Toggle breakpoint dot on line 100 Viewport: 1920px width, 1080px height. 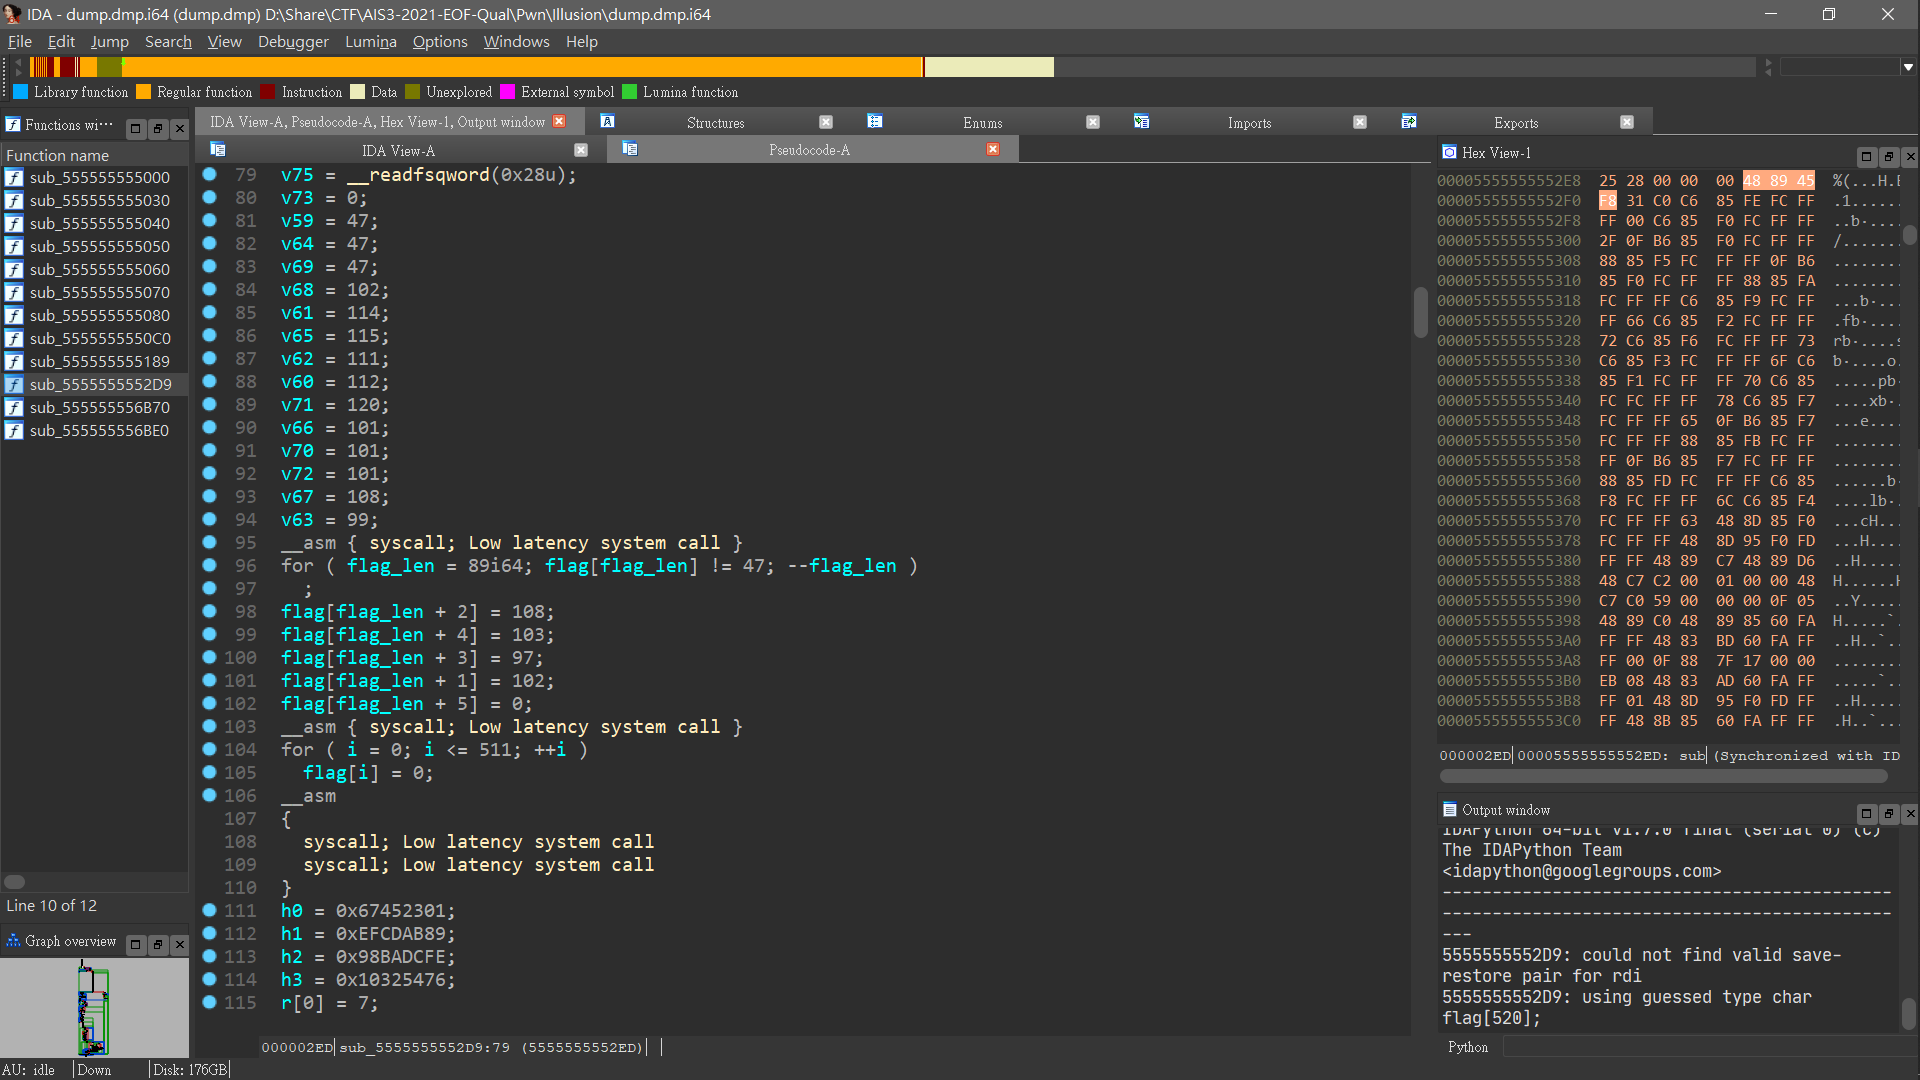[x=210, y=657]
